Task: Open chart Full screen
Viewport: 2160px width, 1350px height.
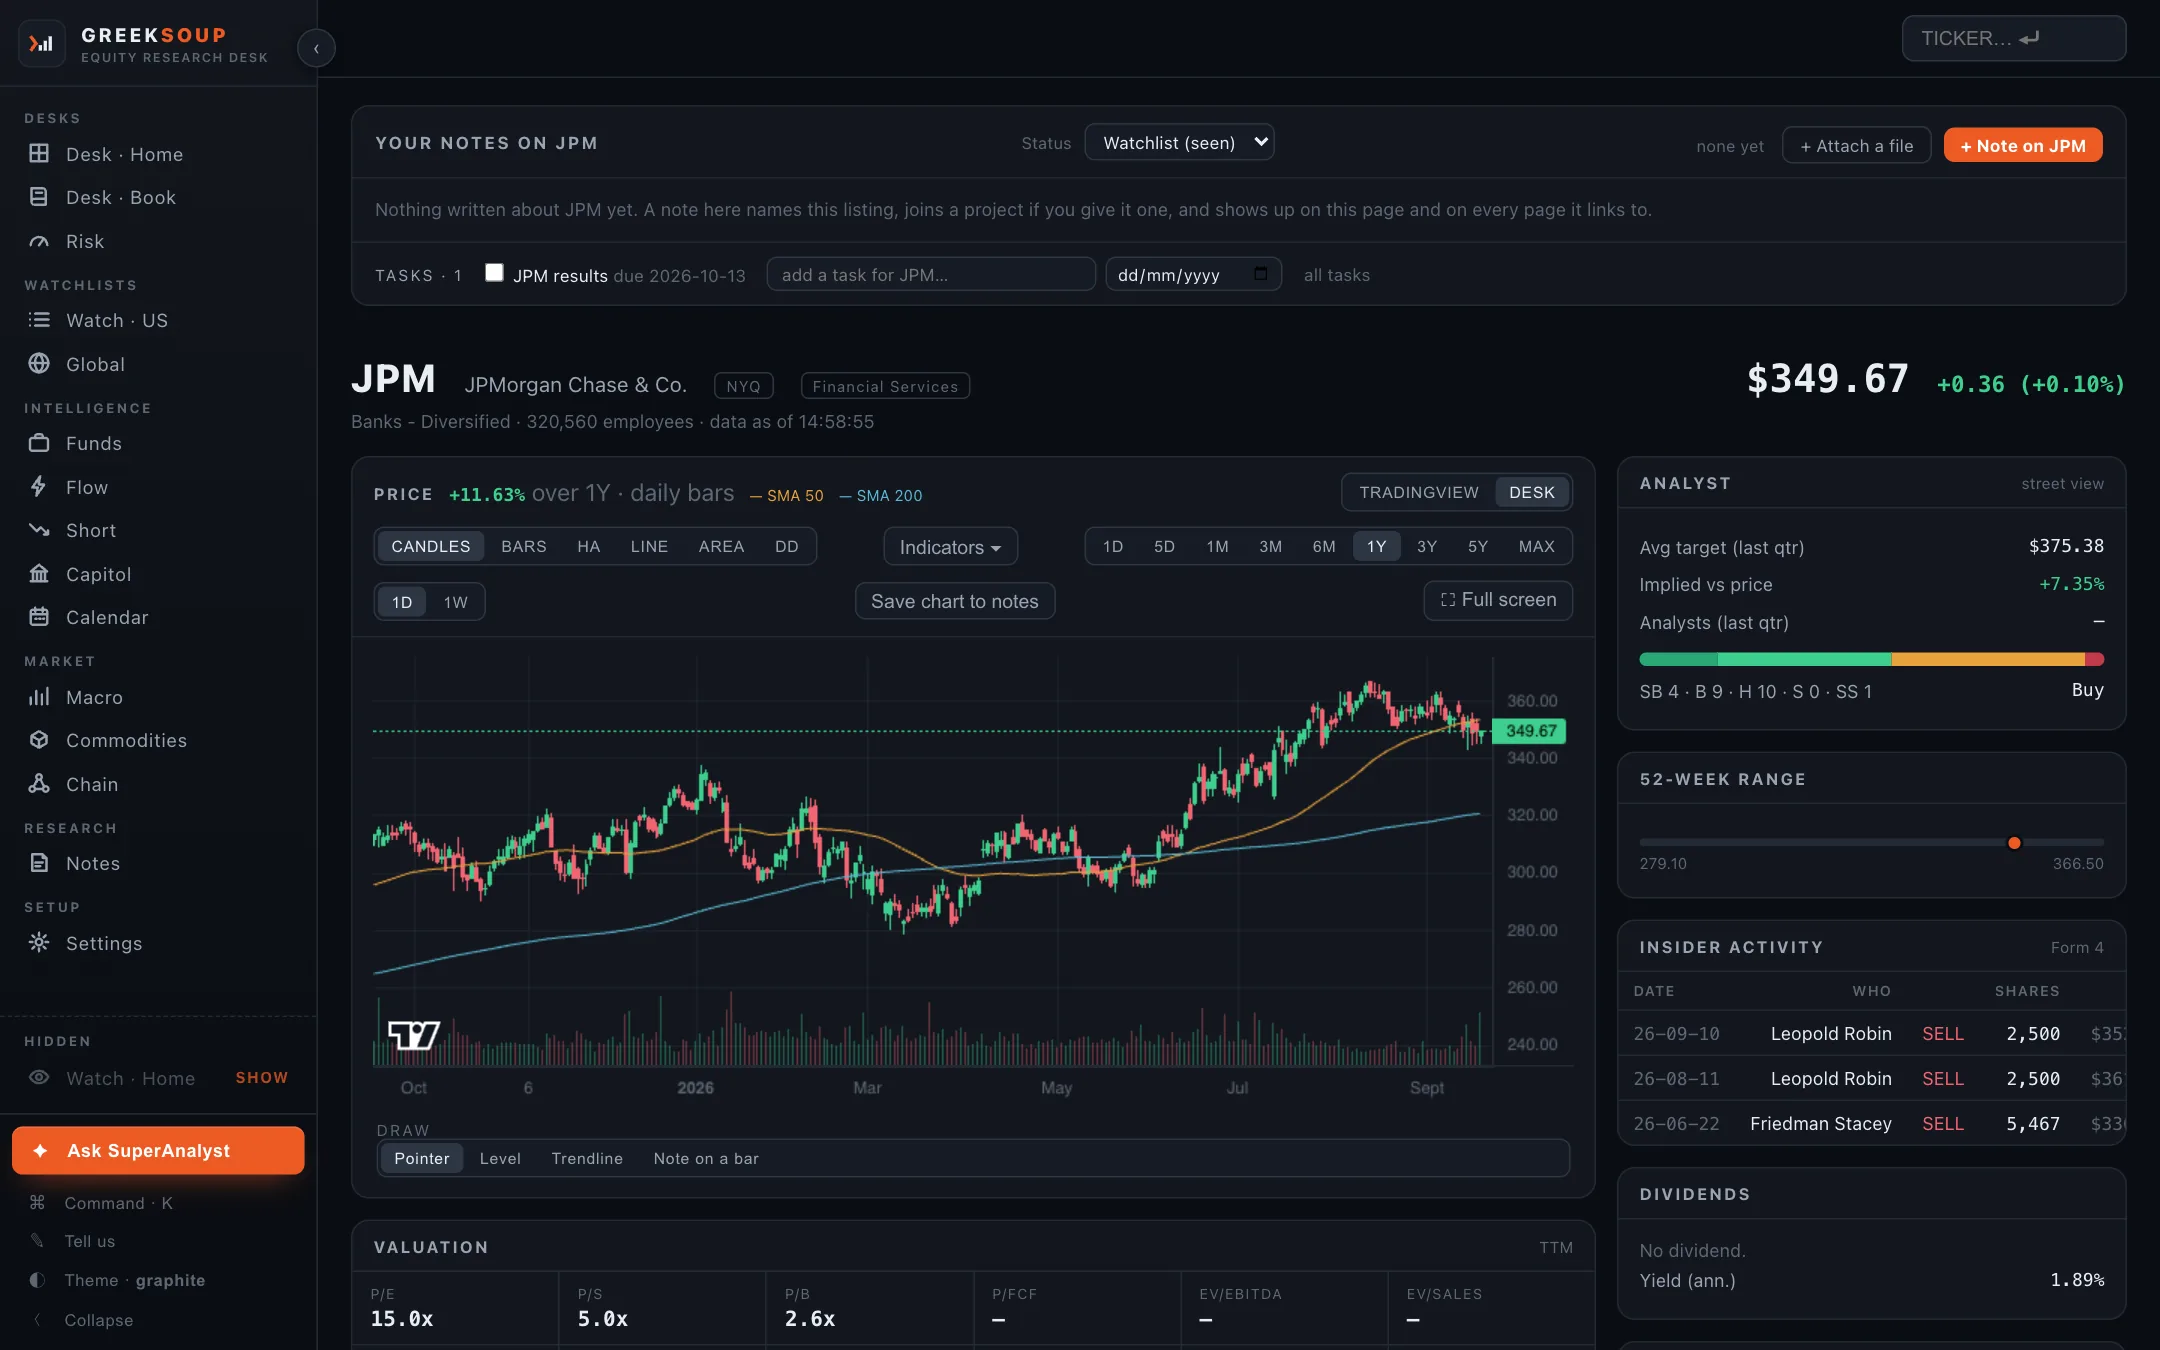Action: point(1498,600)
